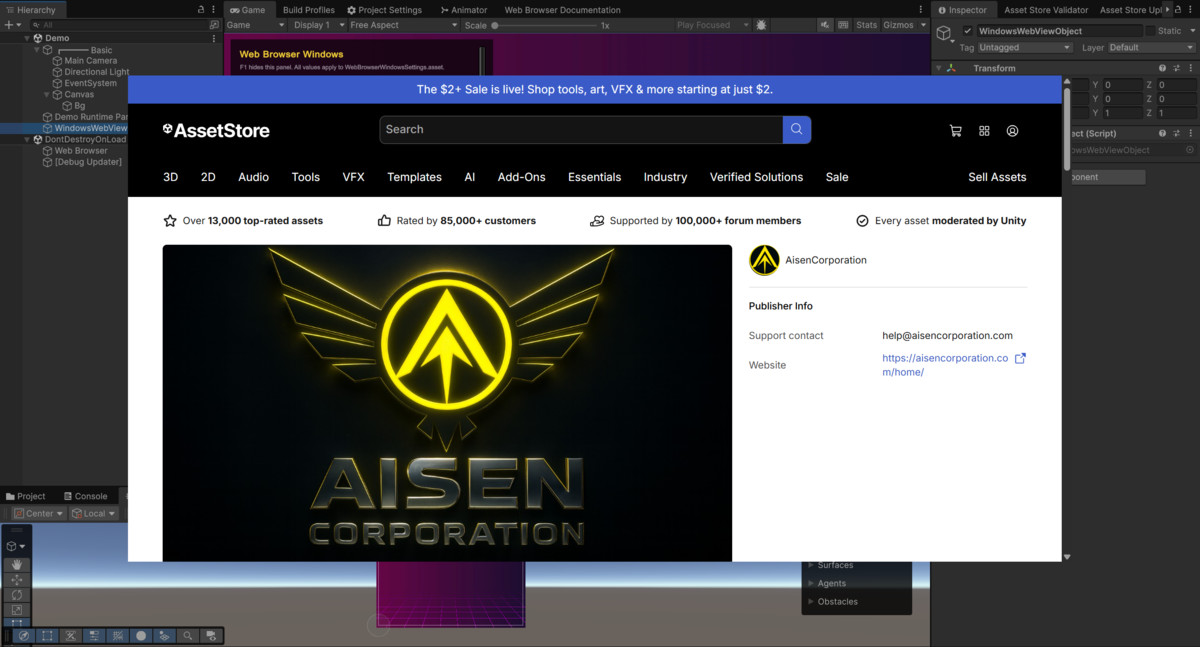
Task: Uncheck the WindowsWebViewObject active checkbox
Action: click(967, 31)
